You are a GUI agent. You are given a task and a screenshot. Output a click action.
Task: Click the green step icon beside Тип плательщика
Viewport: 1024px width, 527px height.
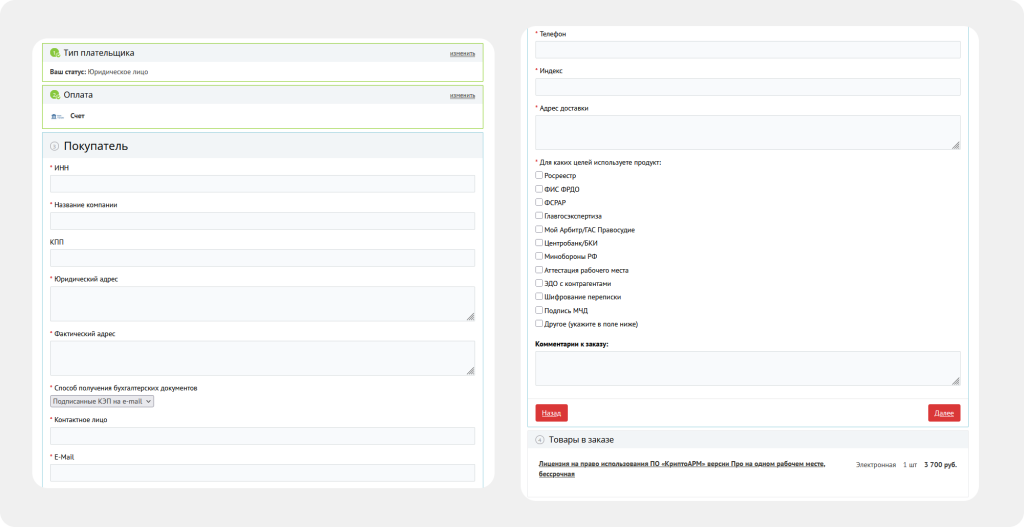coord(55,52)
